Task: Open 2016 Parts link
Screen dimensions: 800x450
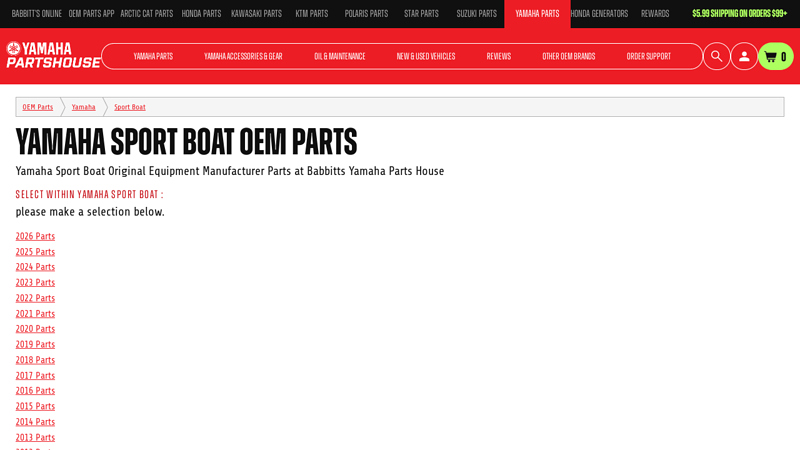Action: pyautogui.click(x=35, y=390)
